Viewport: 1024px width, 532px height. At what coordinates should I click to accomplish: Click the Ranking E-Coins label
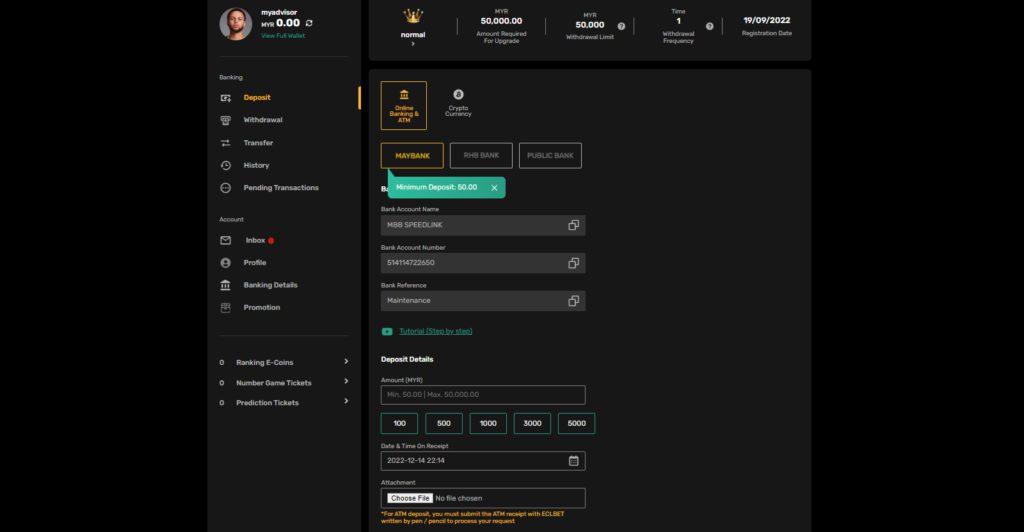pyautogui.click(x=264, y=362)
